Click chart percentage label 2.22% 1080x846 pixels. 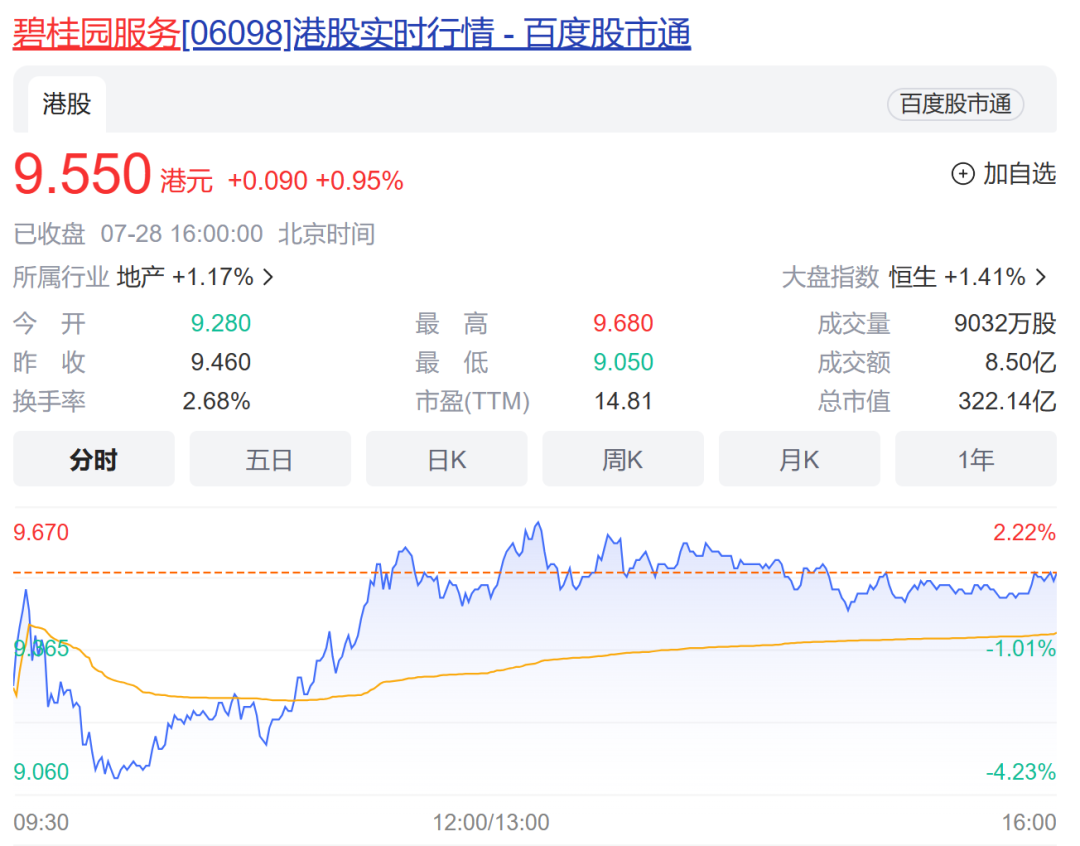pyautogui.click(x=1024, y=533)
